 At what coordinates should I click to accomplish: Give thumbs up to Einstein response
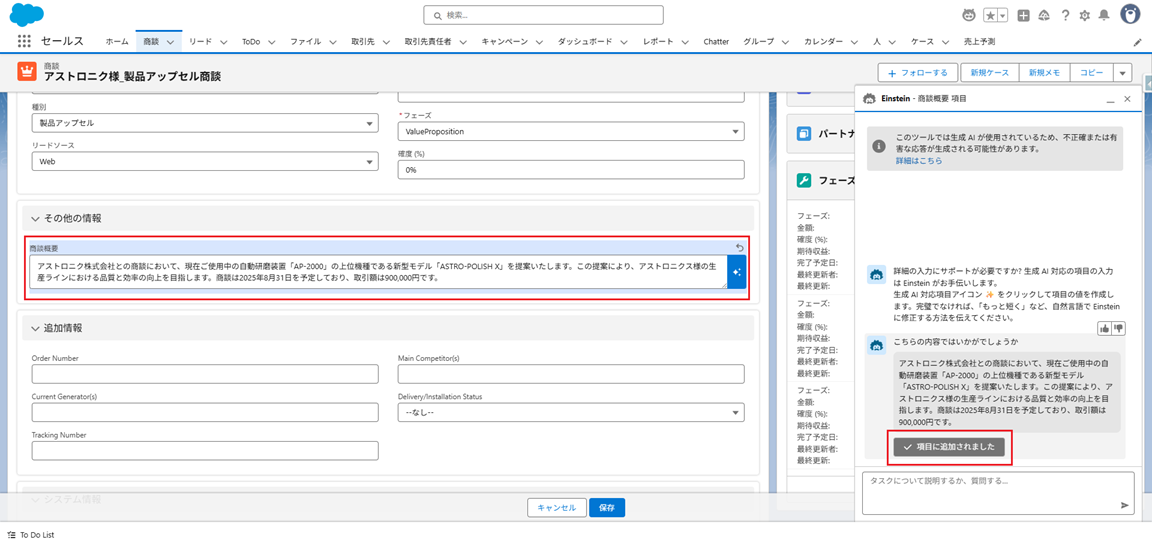pyautogui.click(x=1104, y=328)
